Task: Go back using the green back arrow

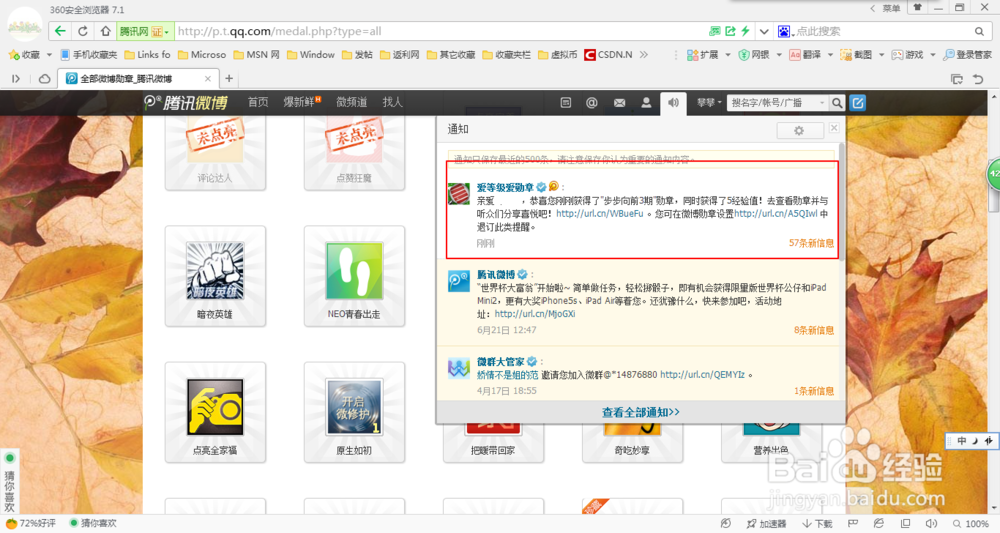Action: [60, 31]
